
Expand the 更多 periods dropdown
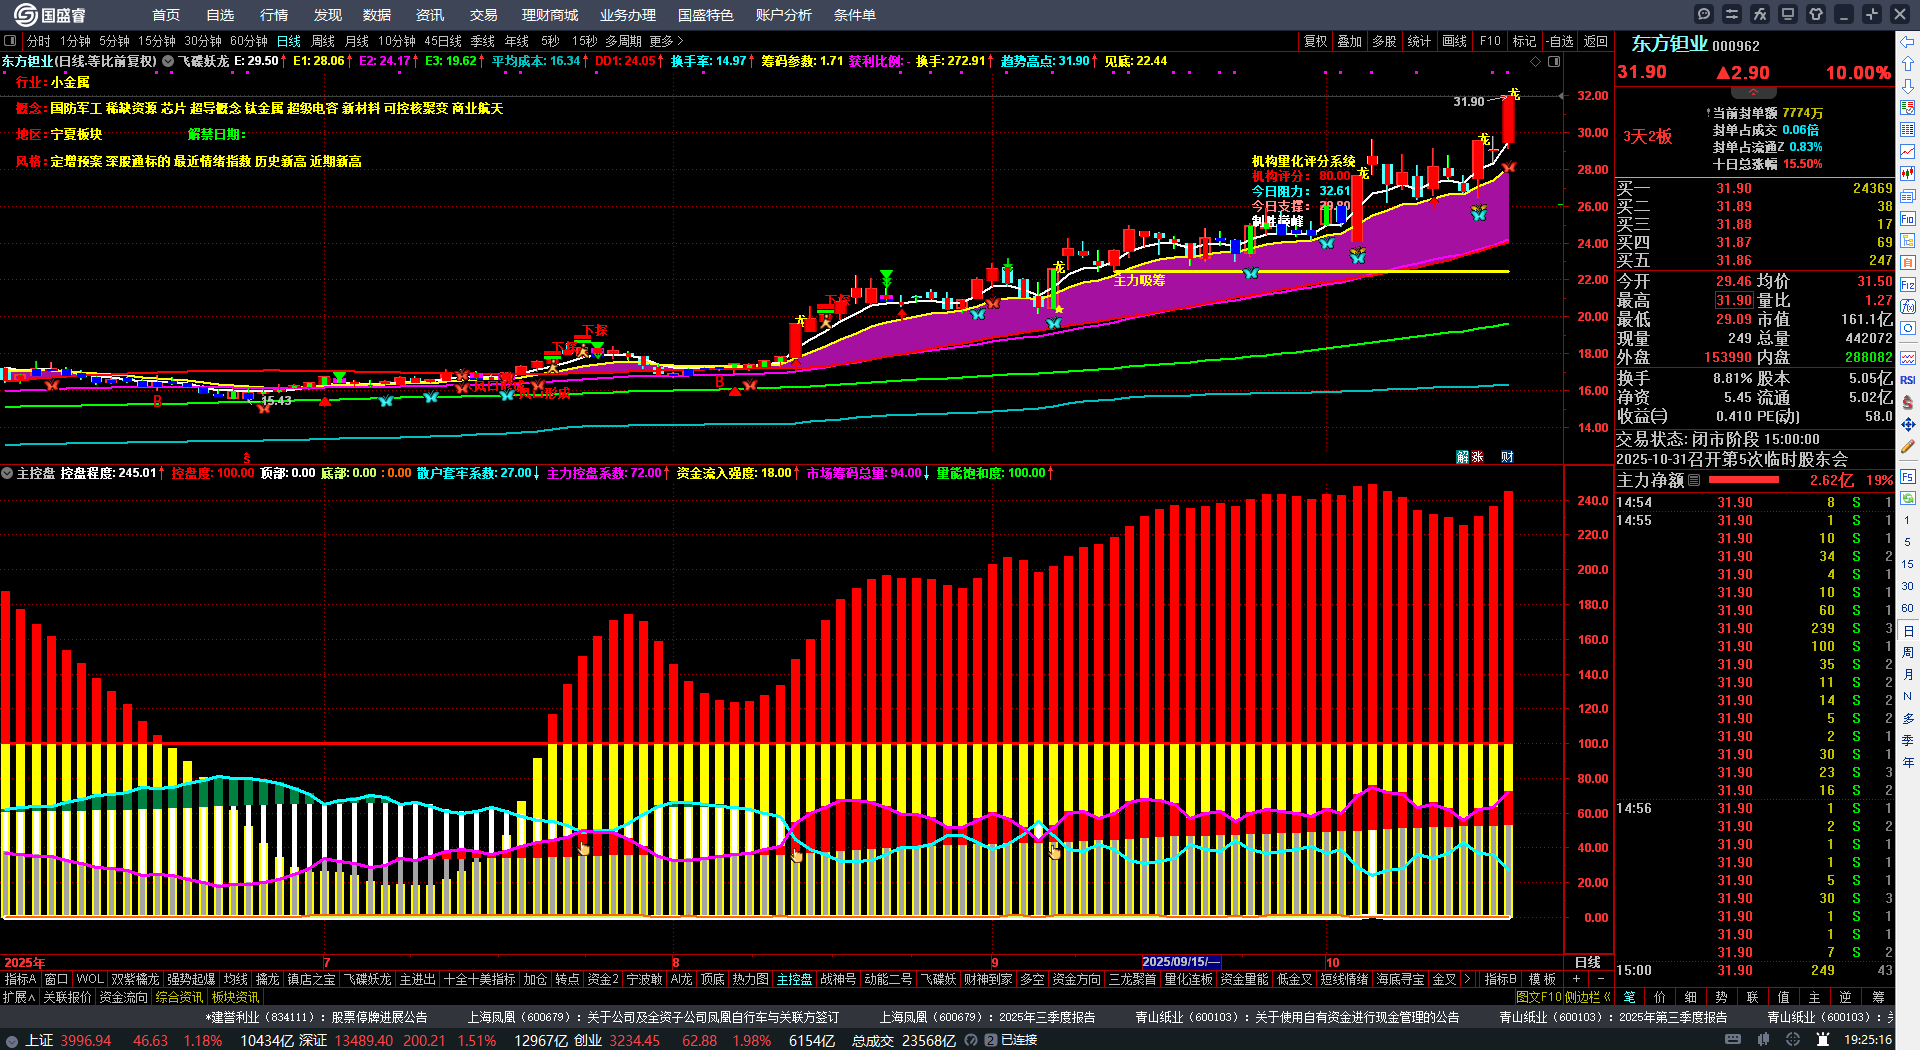[x=666, y=41]
